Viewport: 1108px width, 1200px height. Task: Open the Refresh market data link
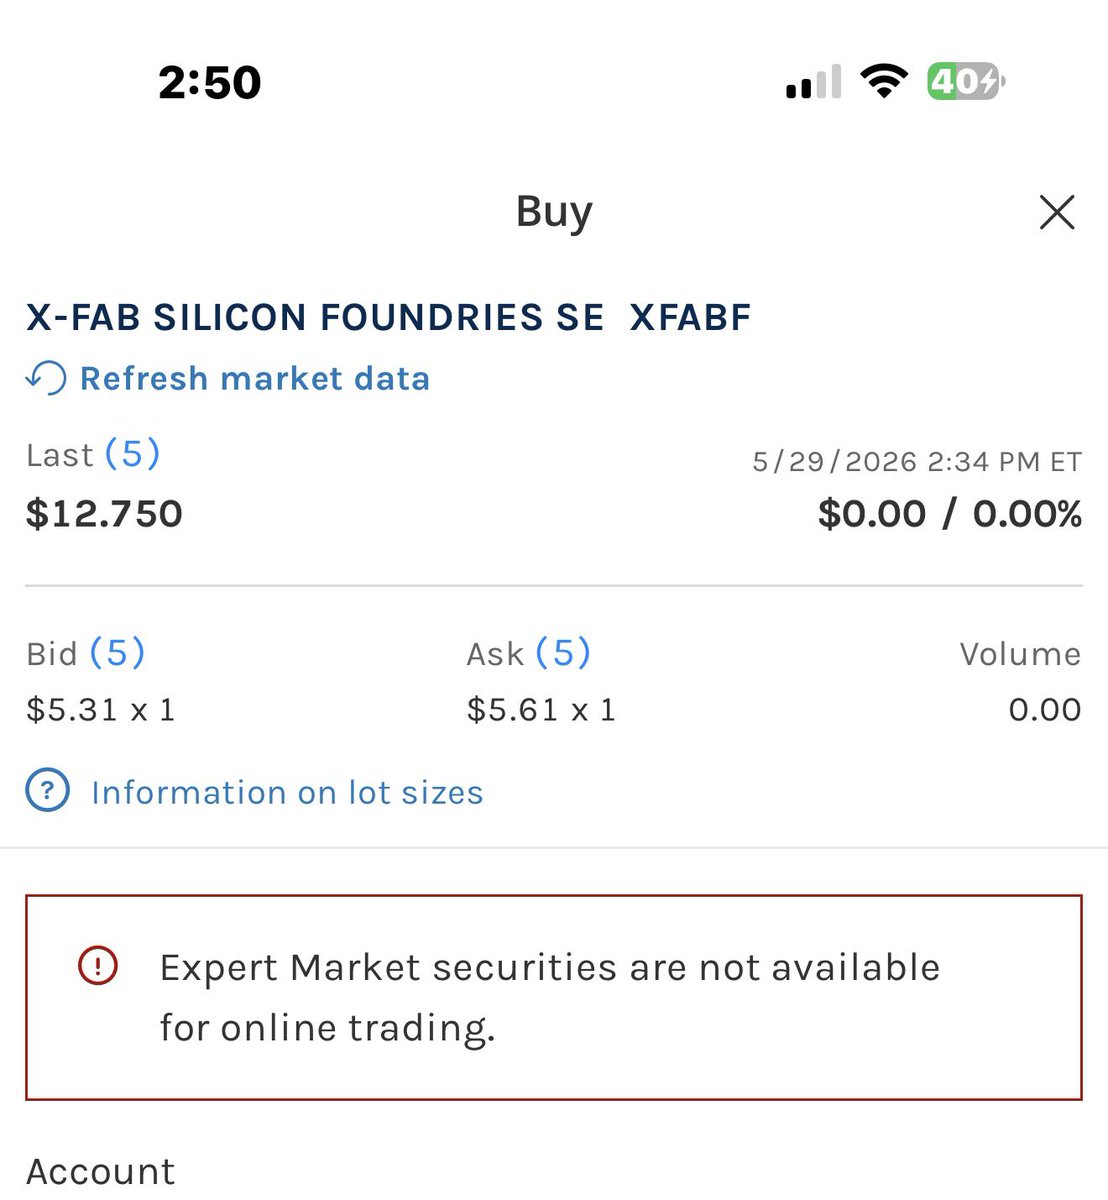click(x=255, y=379)
